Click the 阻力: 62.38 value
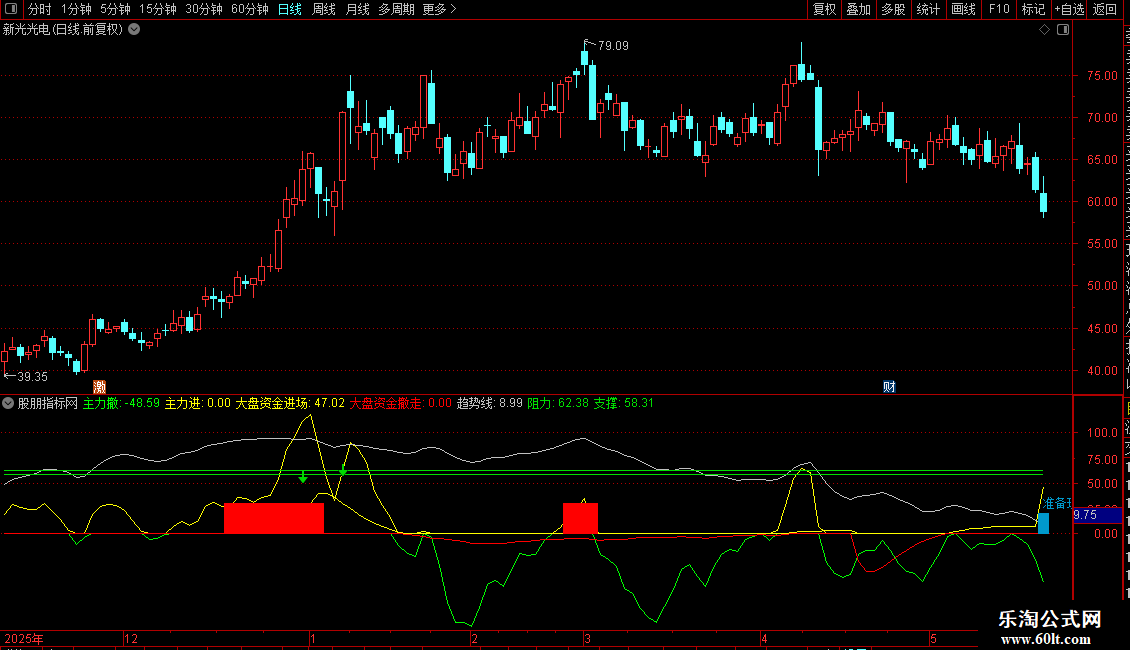Viewport: 1130px width, 650px height. click(x=558, y=404)
